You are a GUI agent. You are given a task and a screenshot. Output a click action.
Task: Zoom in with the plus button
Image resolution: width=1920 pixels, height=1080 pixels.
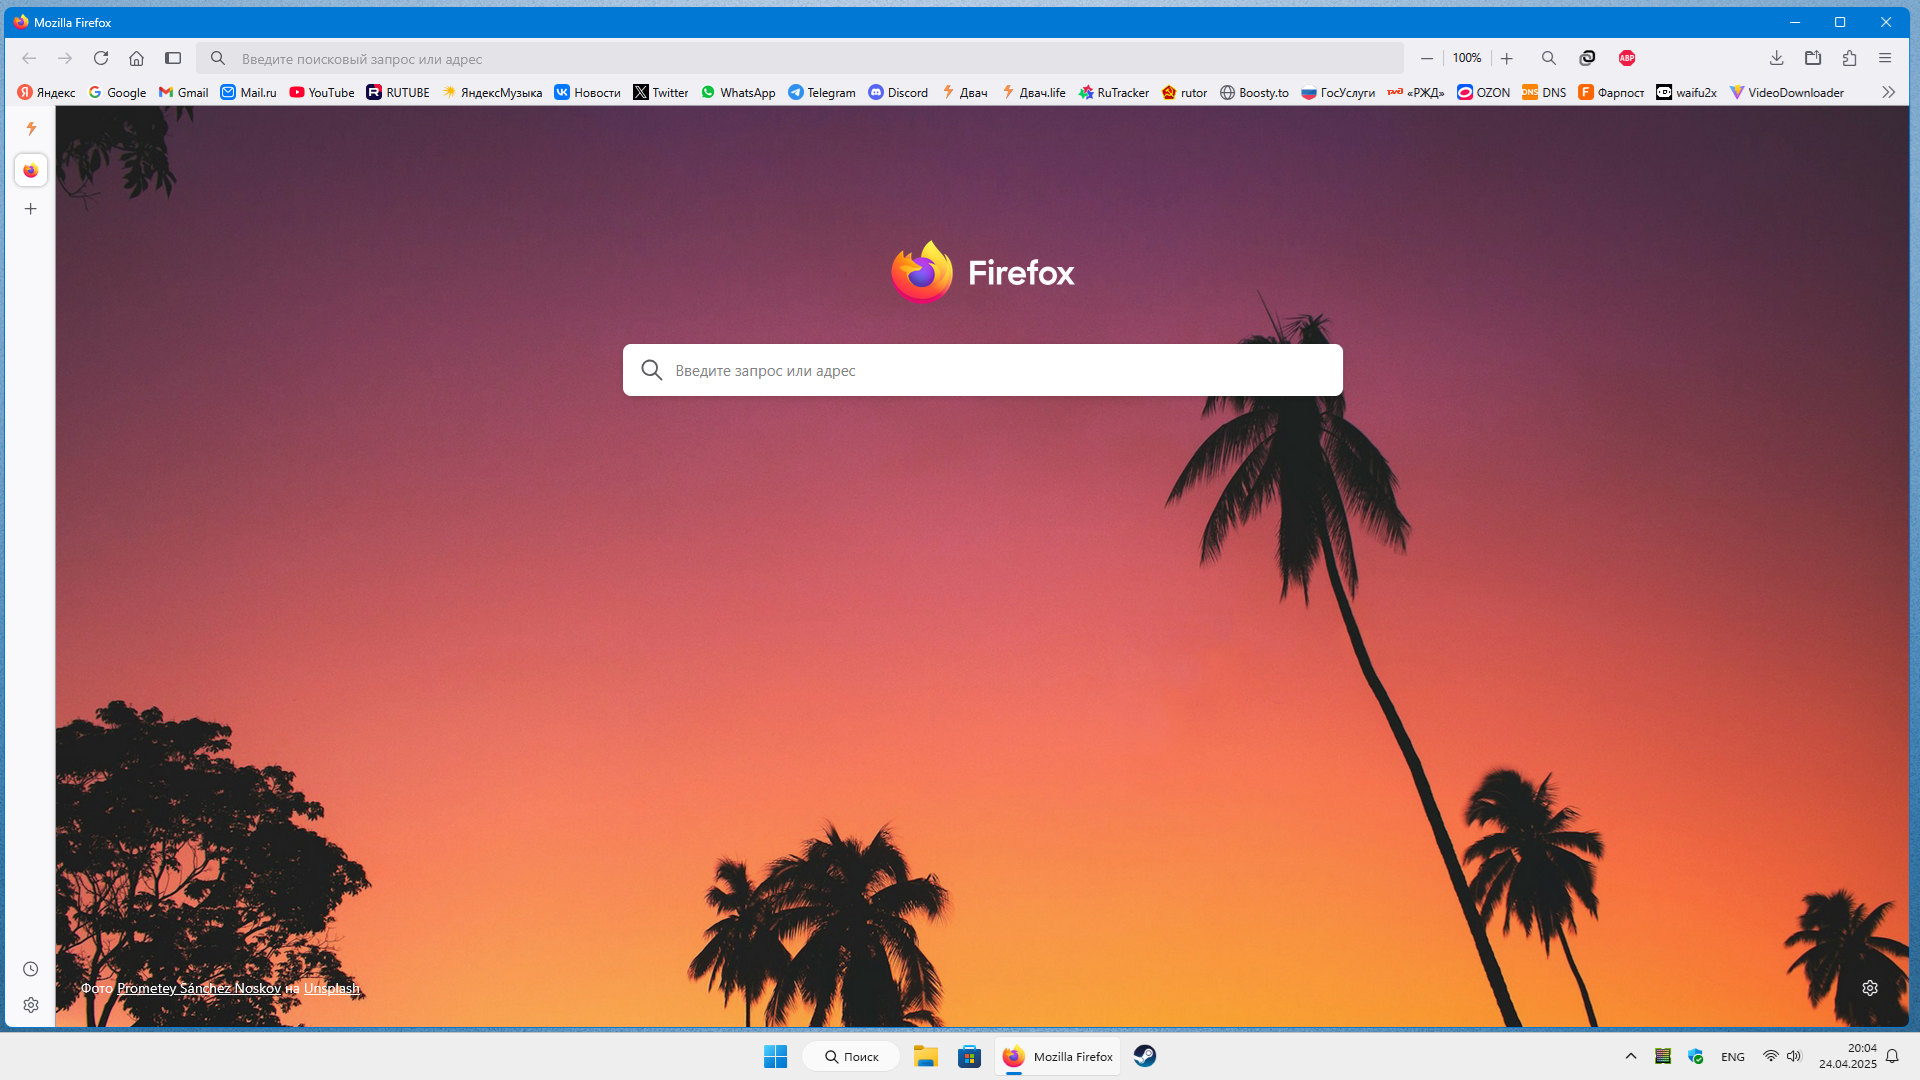1507,58
